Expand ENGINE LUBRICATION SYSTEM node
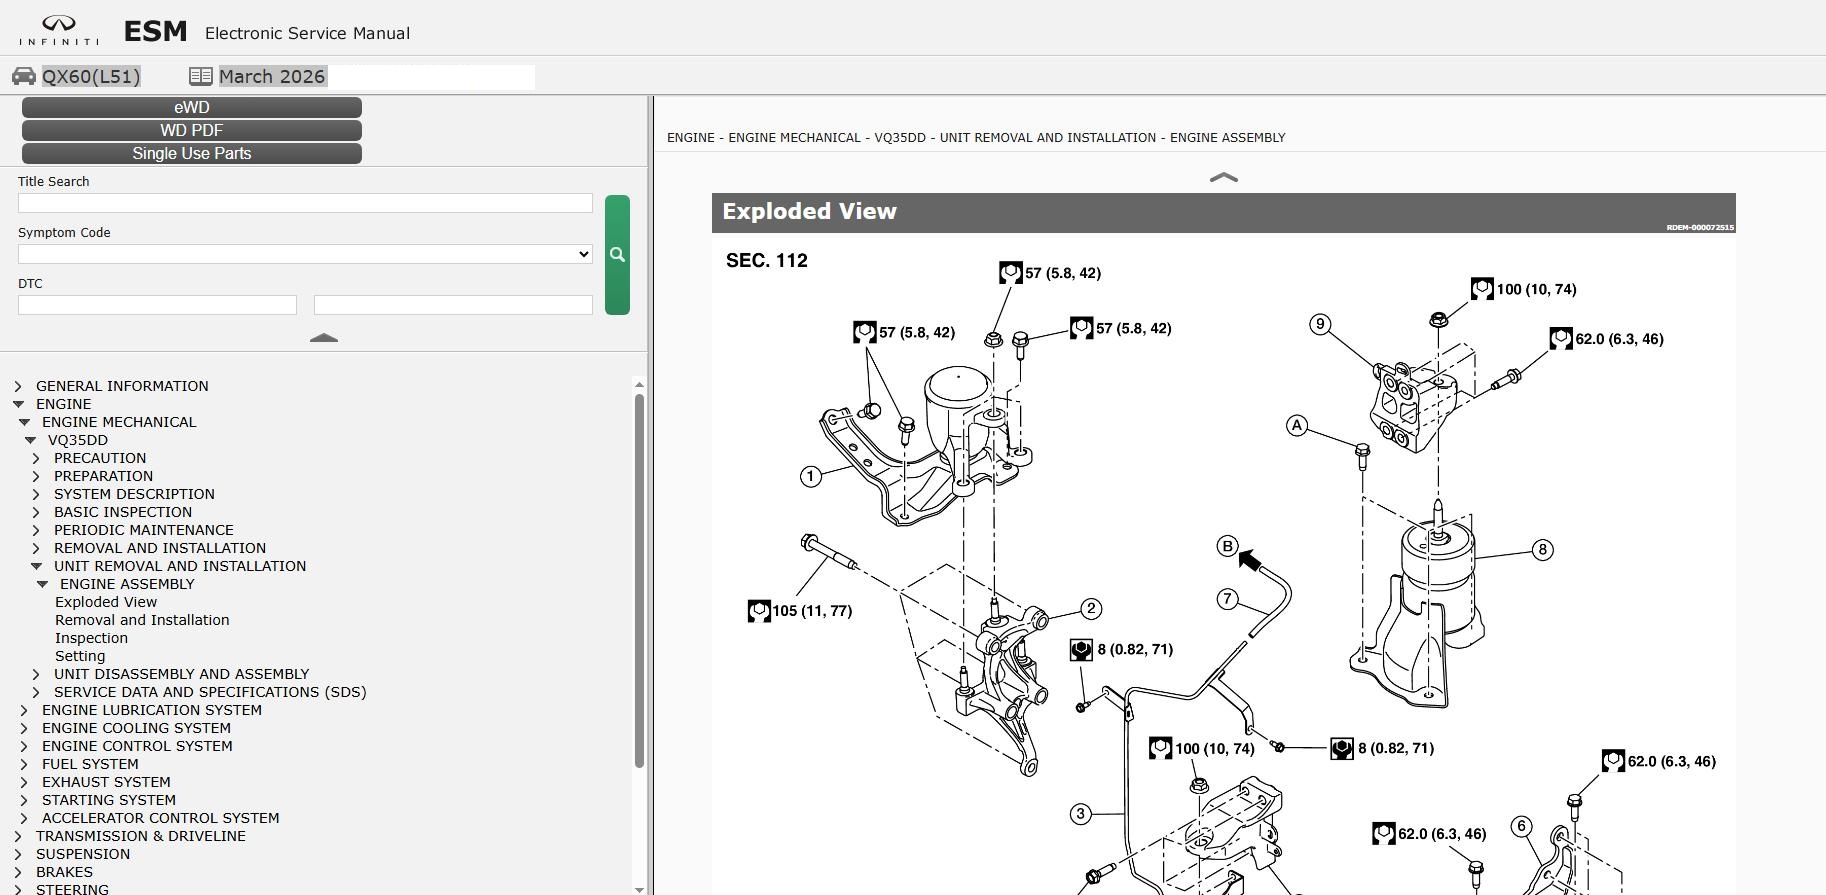This screenshot has height=895, width=1826. pos(24,710)
